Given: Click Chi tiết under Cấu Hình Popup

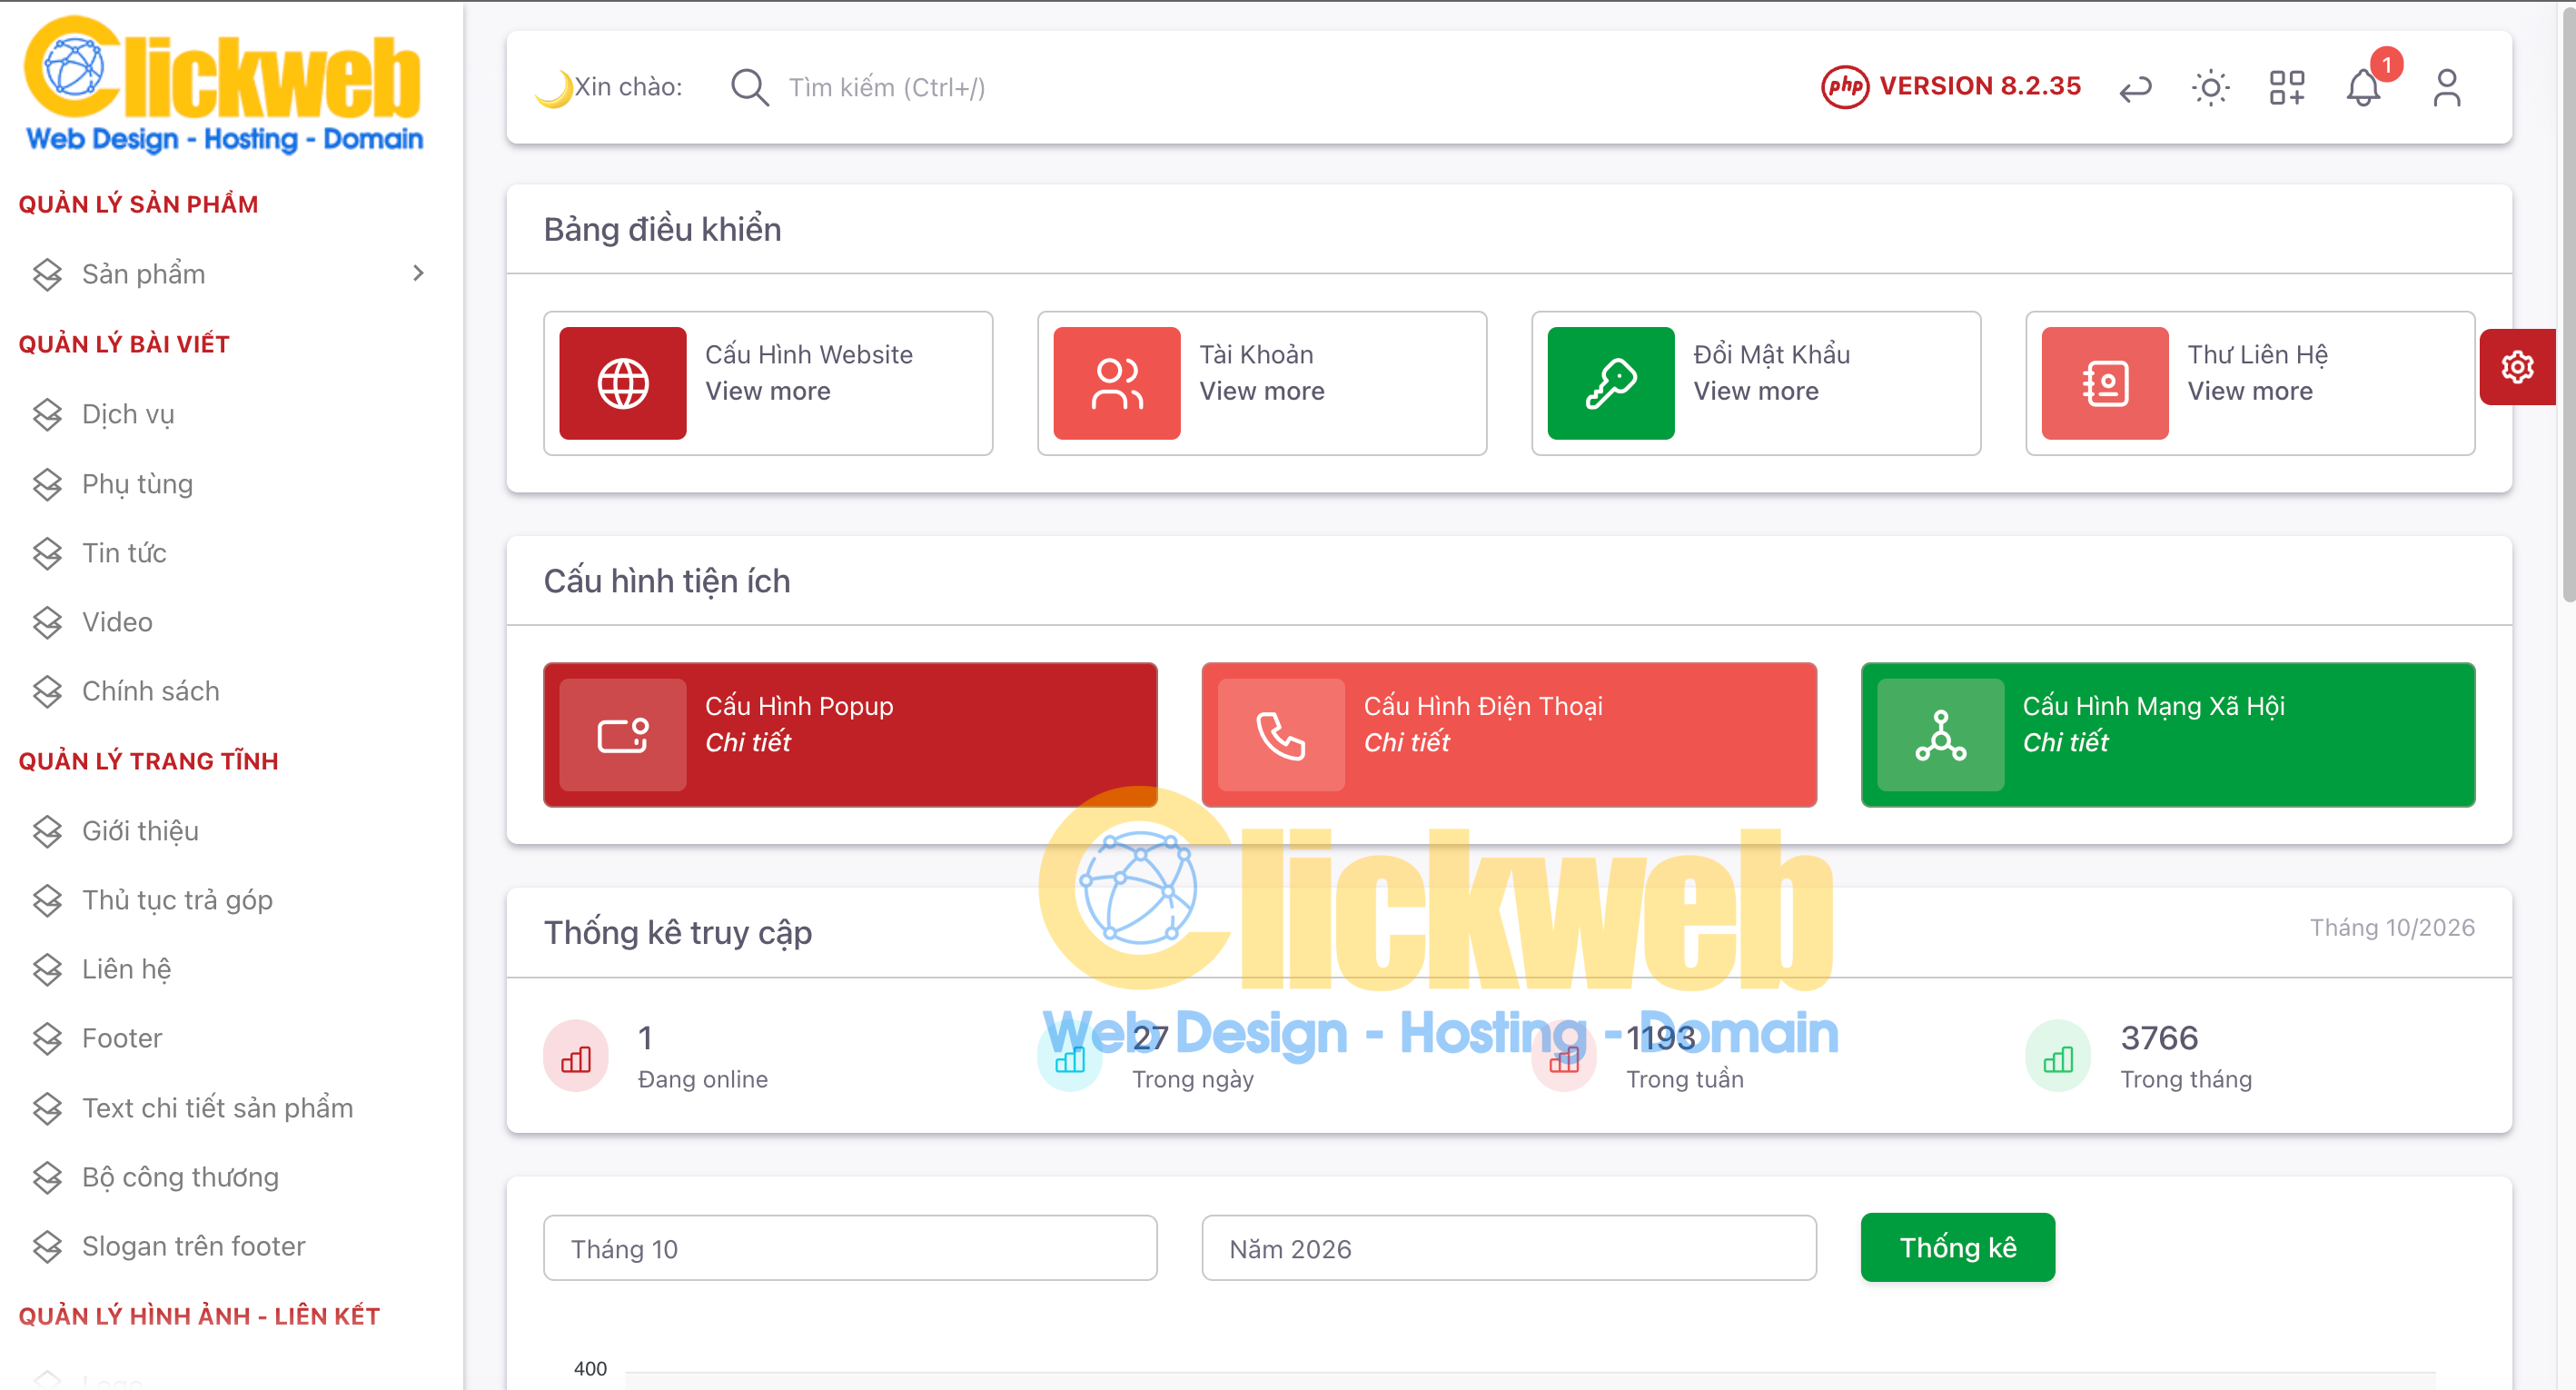Looking at the screenshot, I should coord(748,742).
